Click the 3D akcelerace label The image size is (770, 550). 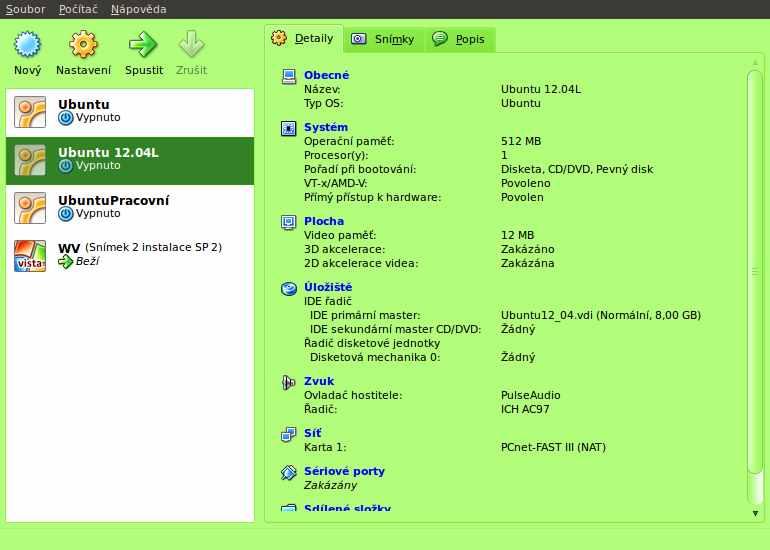[344, 249]
